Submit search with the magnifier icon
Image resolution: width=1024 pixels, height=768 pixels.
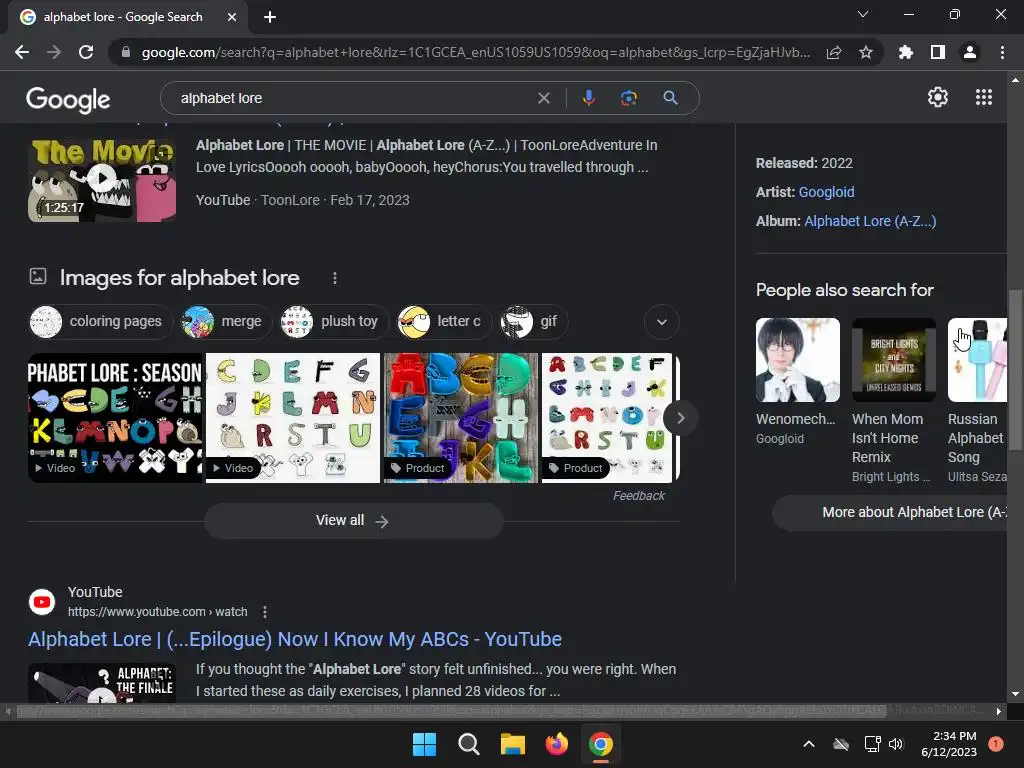670,98
